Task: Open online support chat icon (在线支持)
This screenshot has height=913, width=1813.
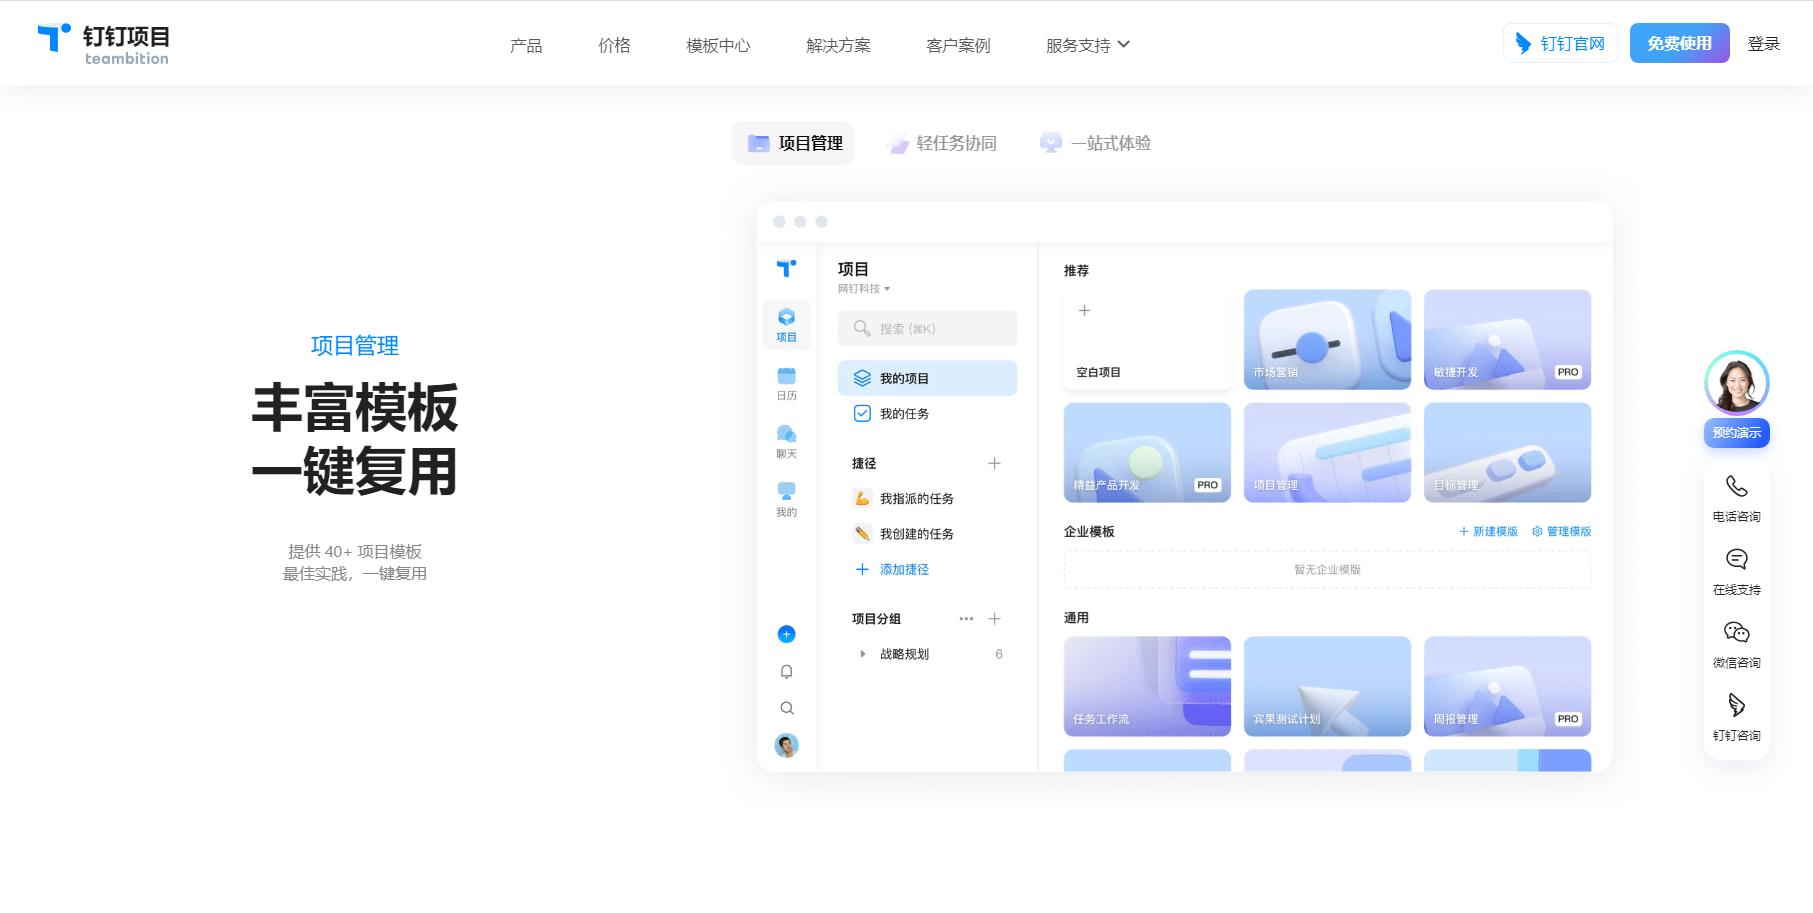Action: (1736, 560)
